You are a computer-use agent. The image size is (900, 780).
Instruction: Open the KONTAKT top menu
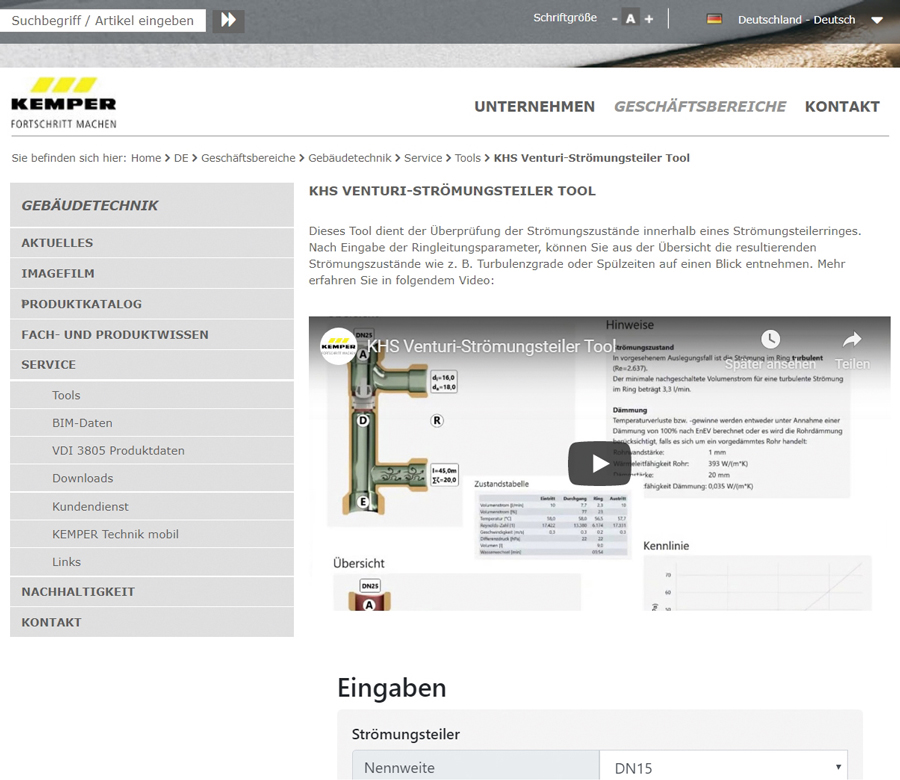[x=842, y=107]
